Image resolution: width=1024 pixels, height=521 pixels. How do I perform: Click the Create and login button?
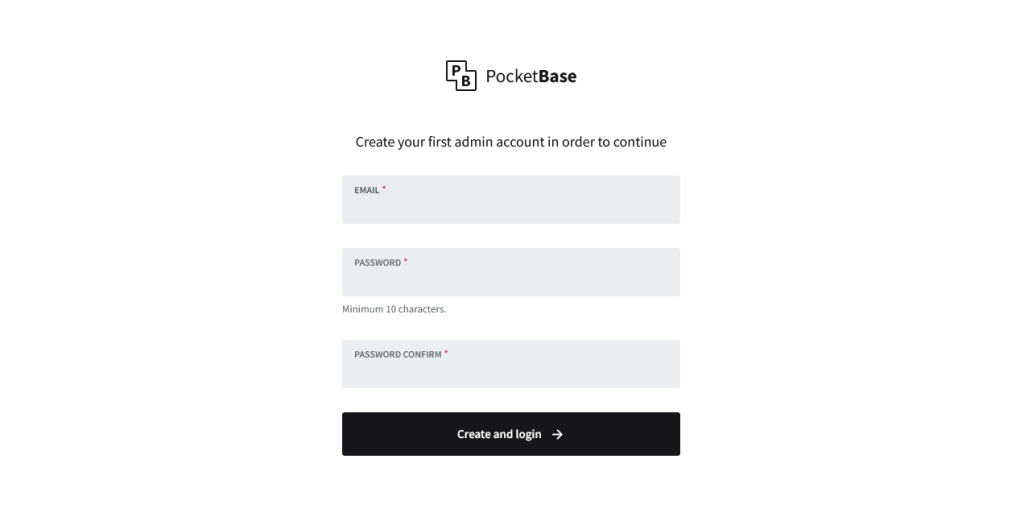[511, 434]
